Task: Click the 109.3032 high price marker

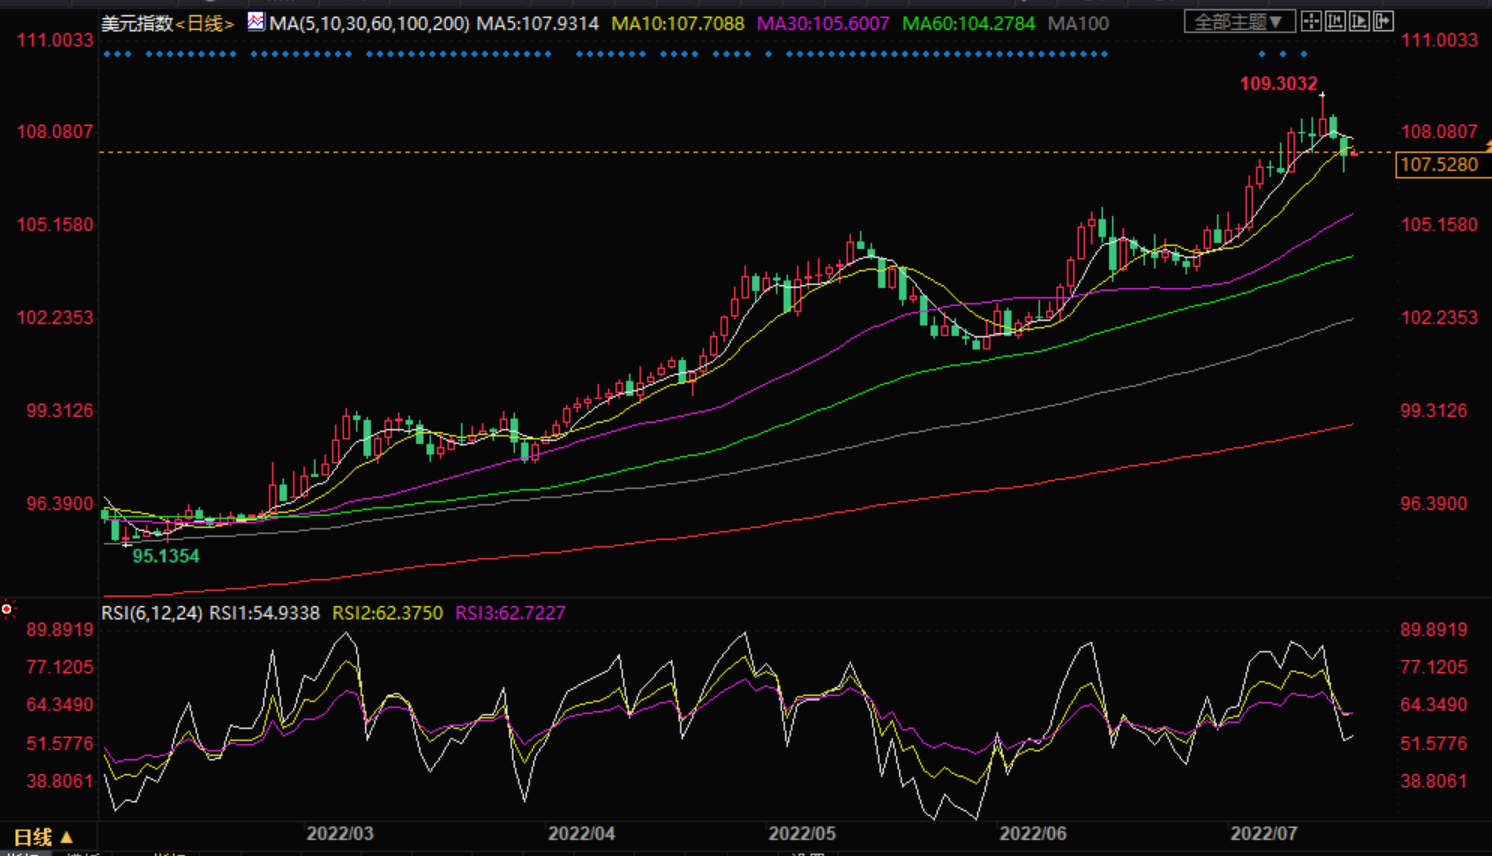Action: pos(1278,84)
